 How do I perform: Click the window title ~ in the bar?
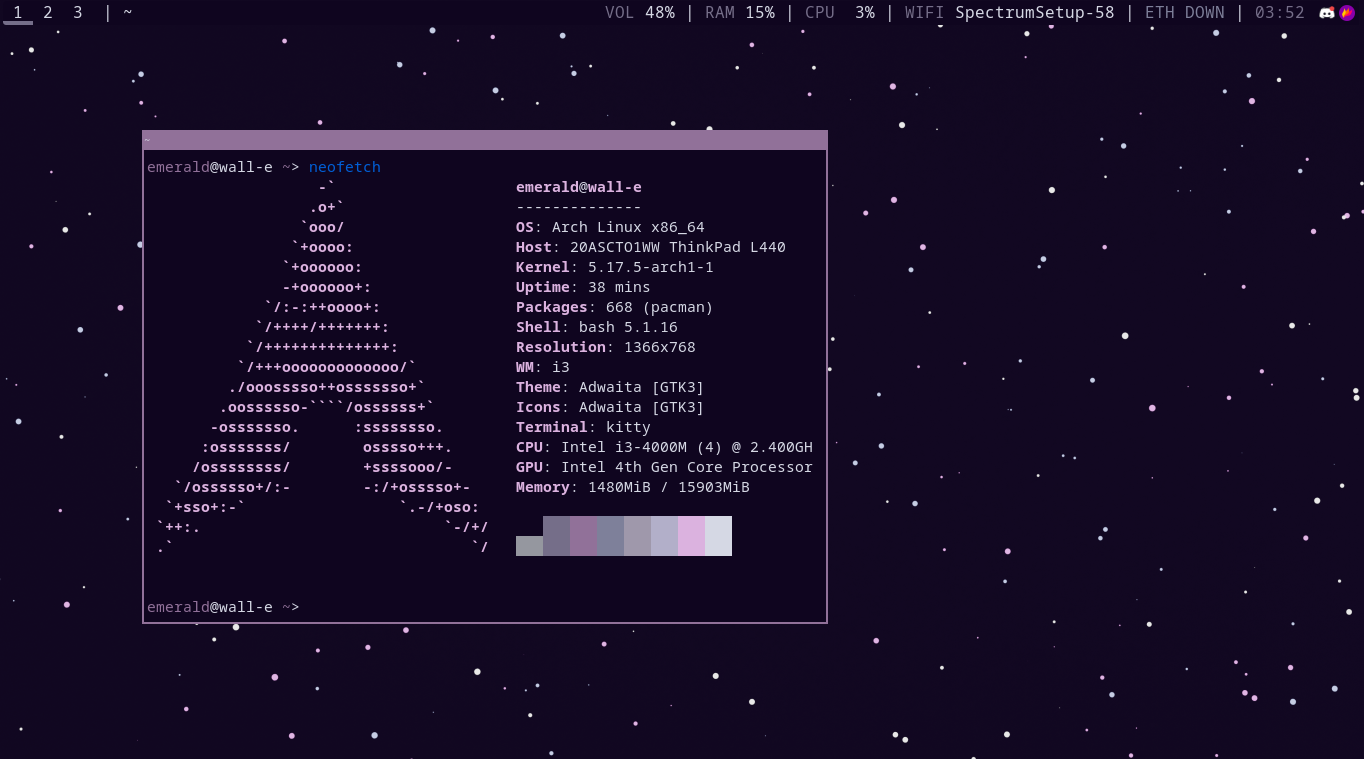coord(128,12)
